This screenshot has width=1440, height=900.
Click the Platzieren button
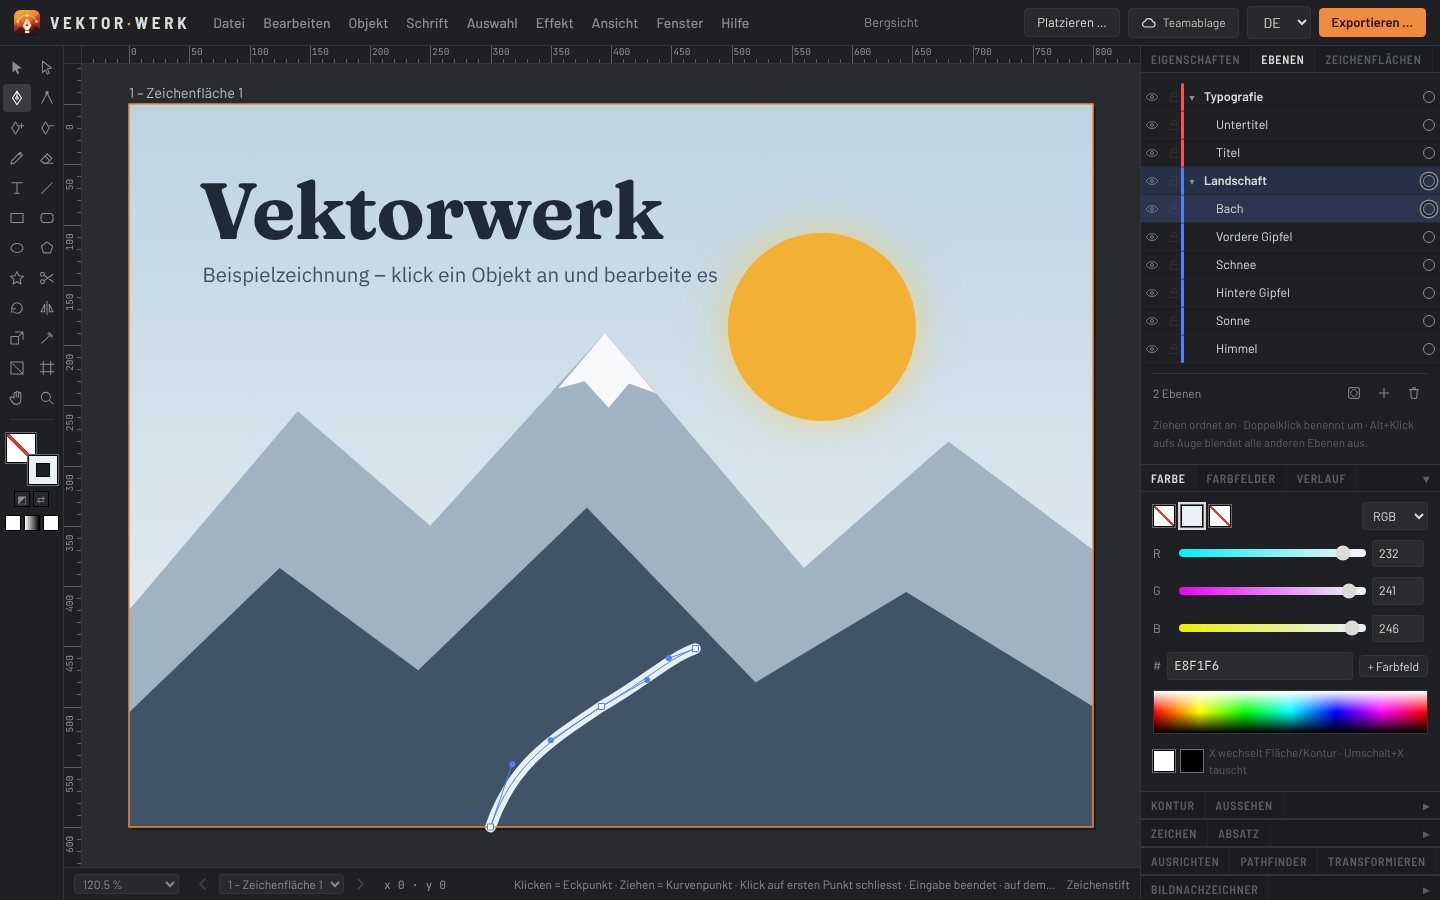1072,23
